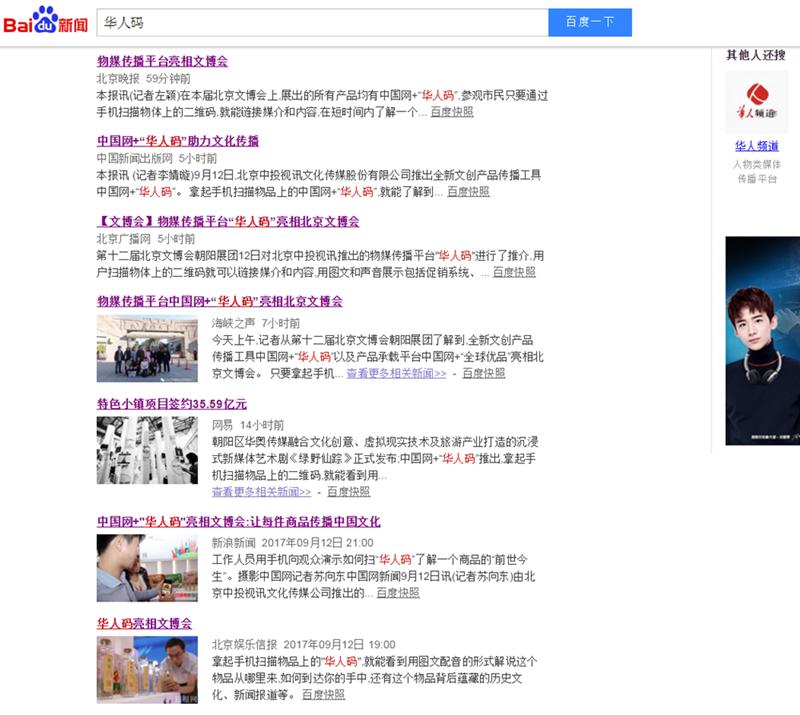Open headline 中国网+"华人码"助力文化传播
The width and height of the screenshot is (800, 715).
coord(178,141)
